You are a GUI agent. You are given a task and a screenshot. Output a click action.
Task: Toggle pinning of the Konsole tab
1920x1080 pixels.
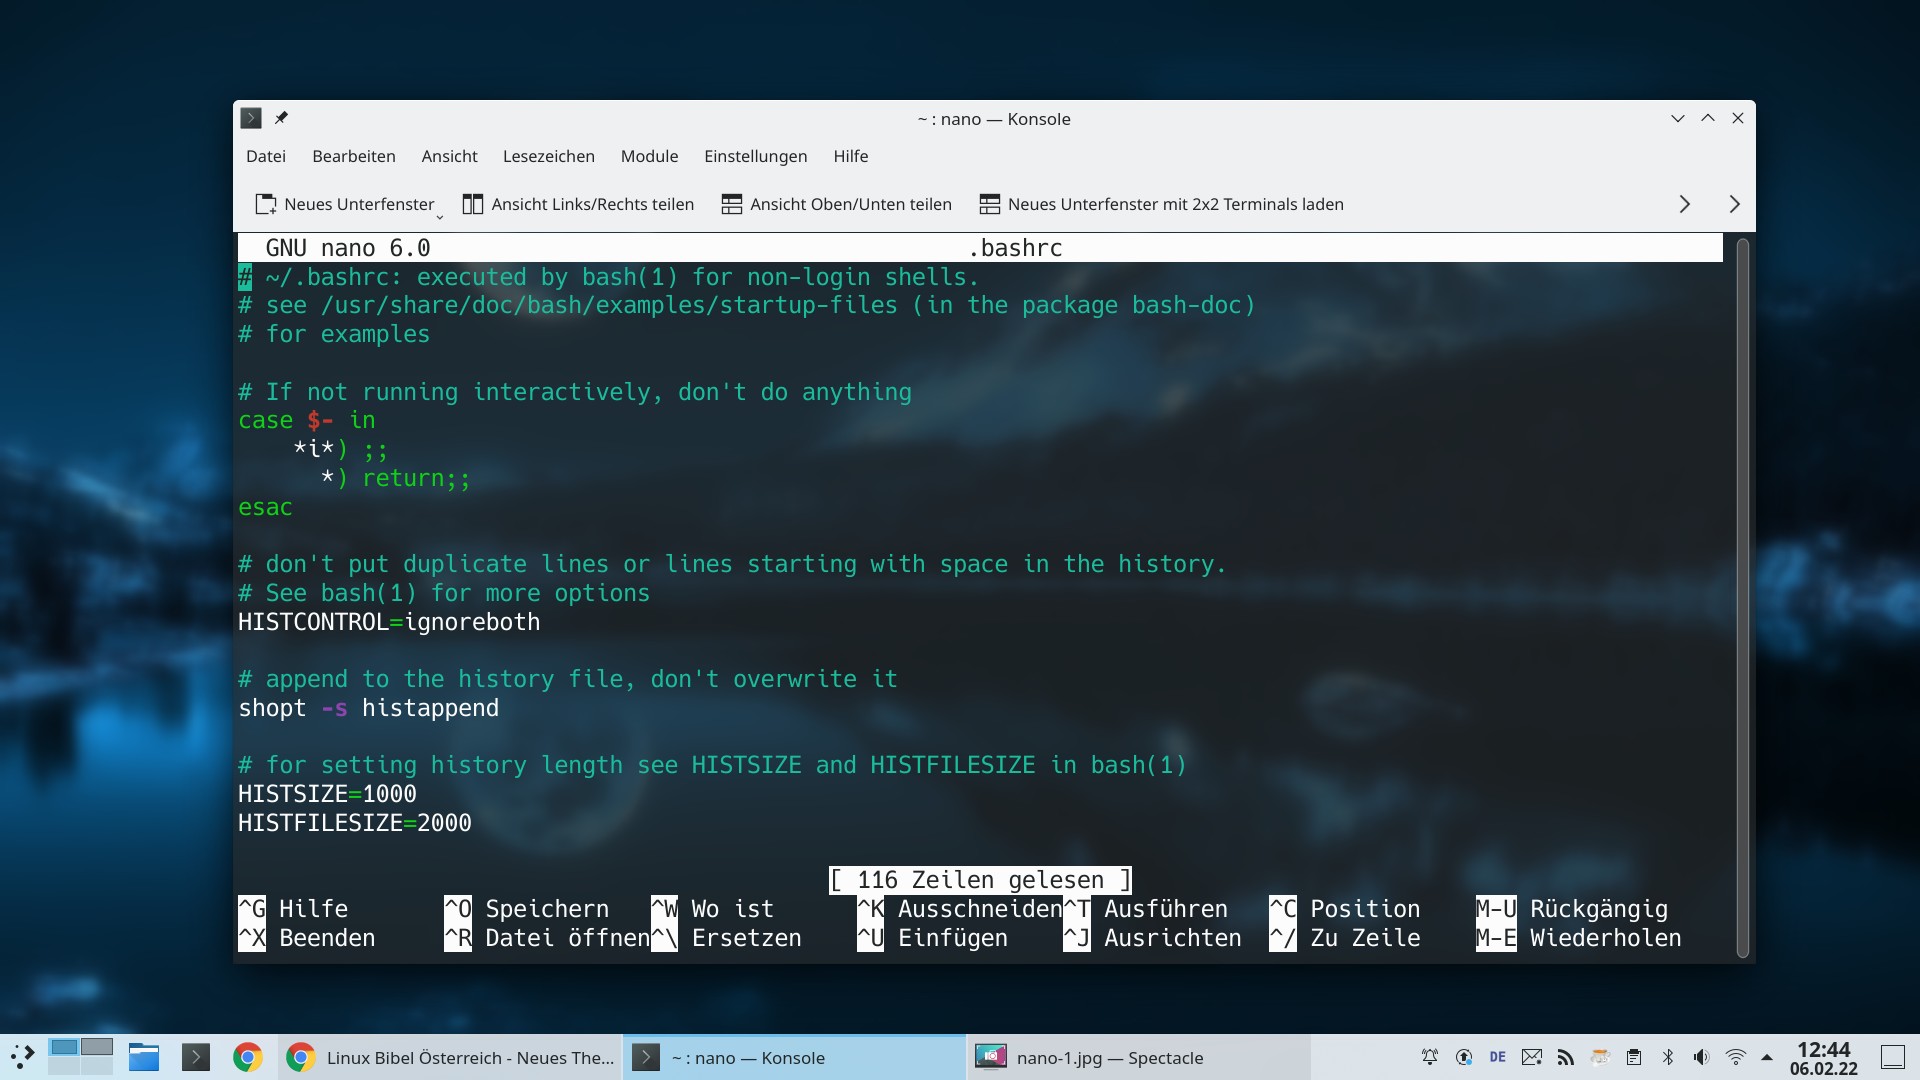(x=282, y=118)
